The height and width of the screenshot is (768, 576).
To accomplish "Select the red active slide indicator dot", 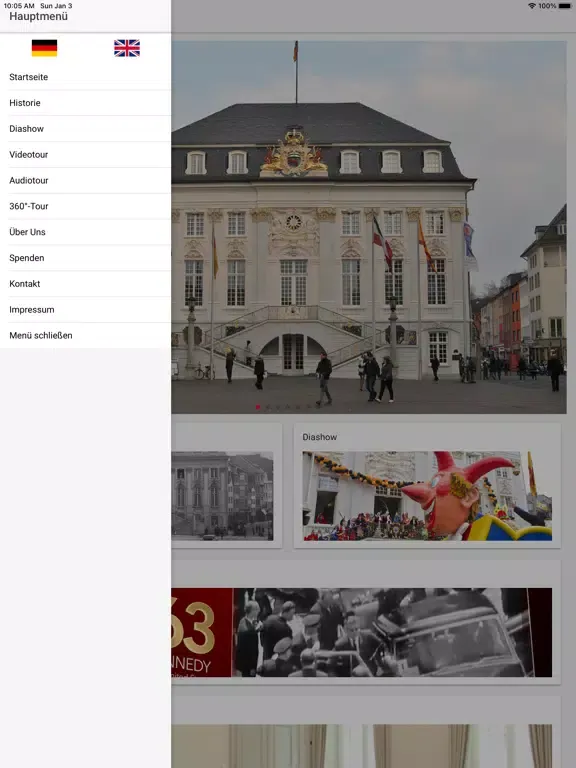I will (x=258, y=407).
